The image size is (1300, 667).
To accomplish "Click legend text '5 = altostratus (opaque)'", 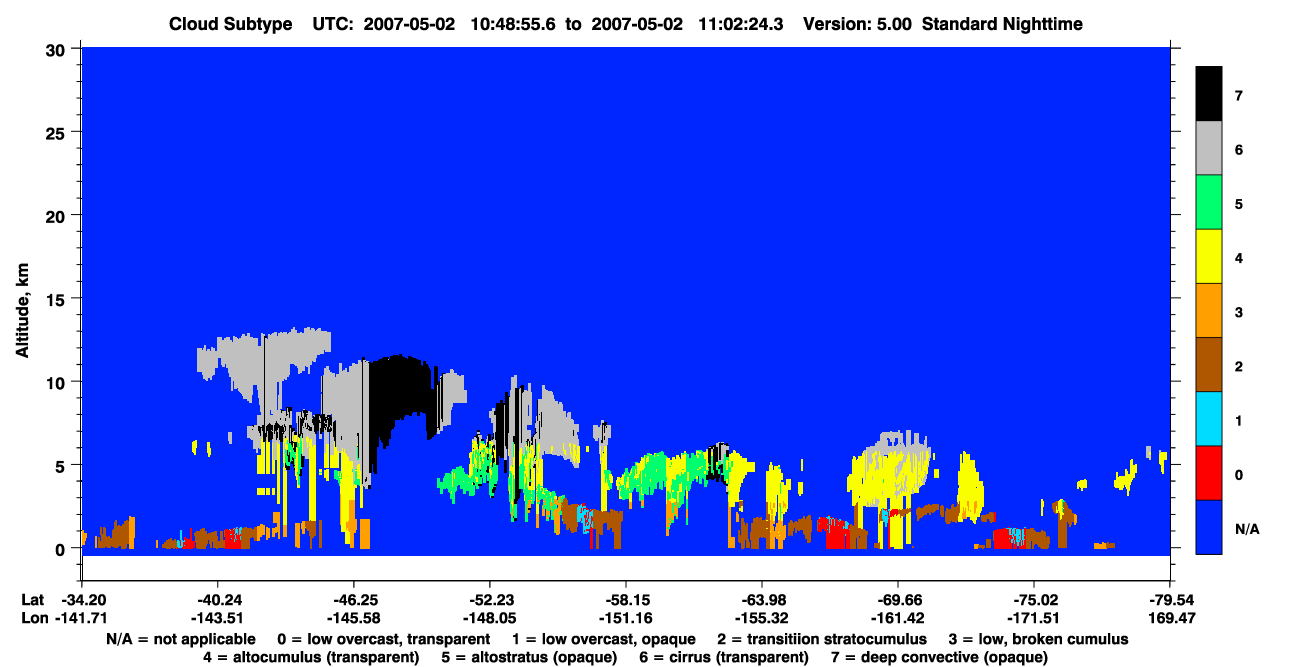I will click(528, 658).
